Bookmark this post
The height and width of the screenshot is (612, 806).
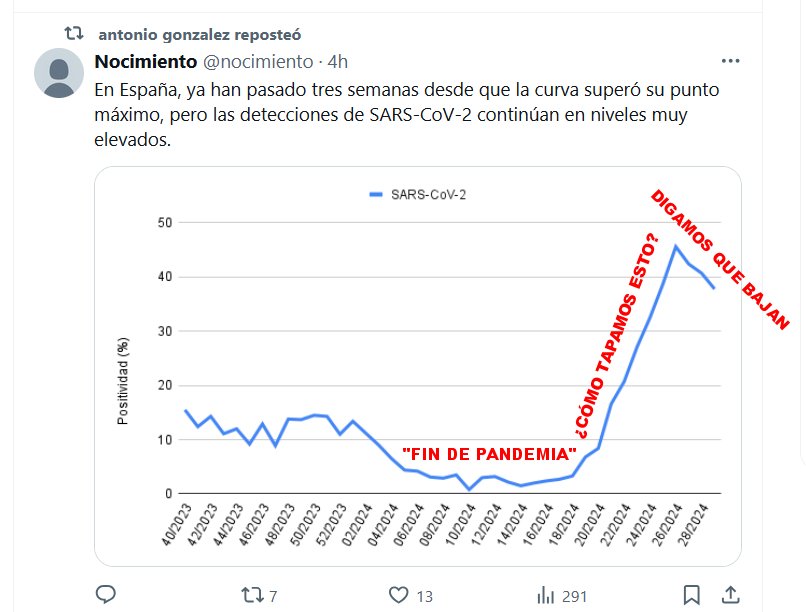click(x=692, y=595)
